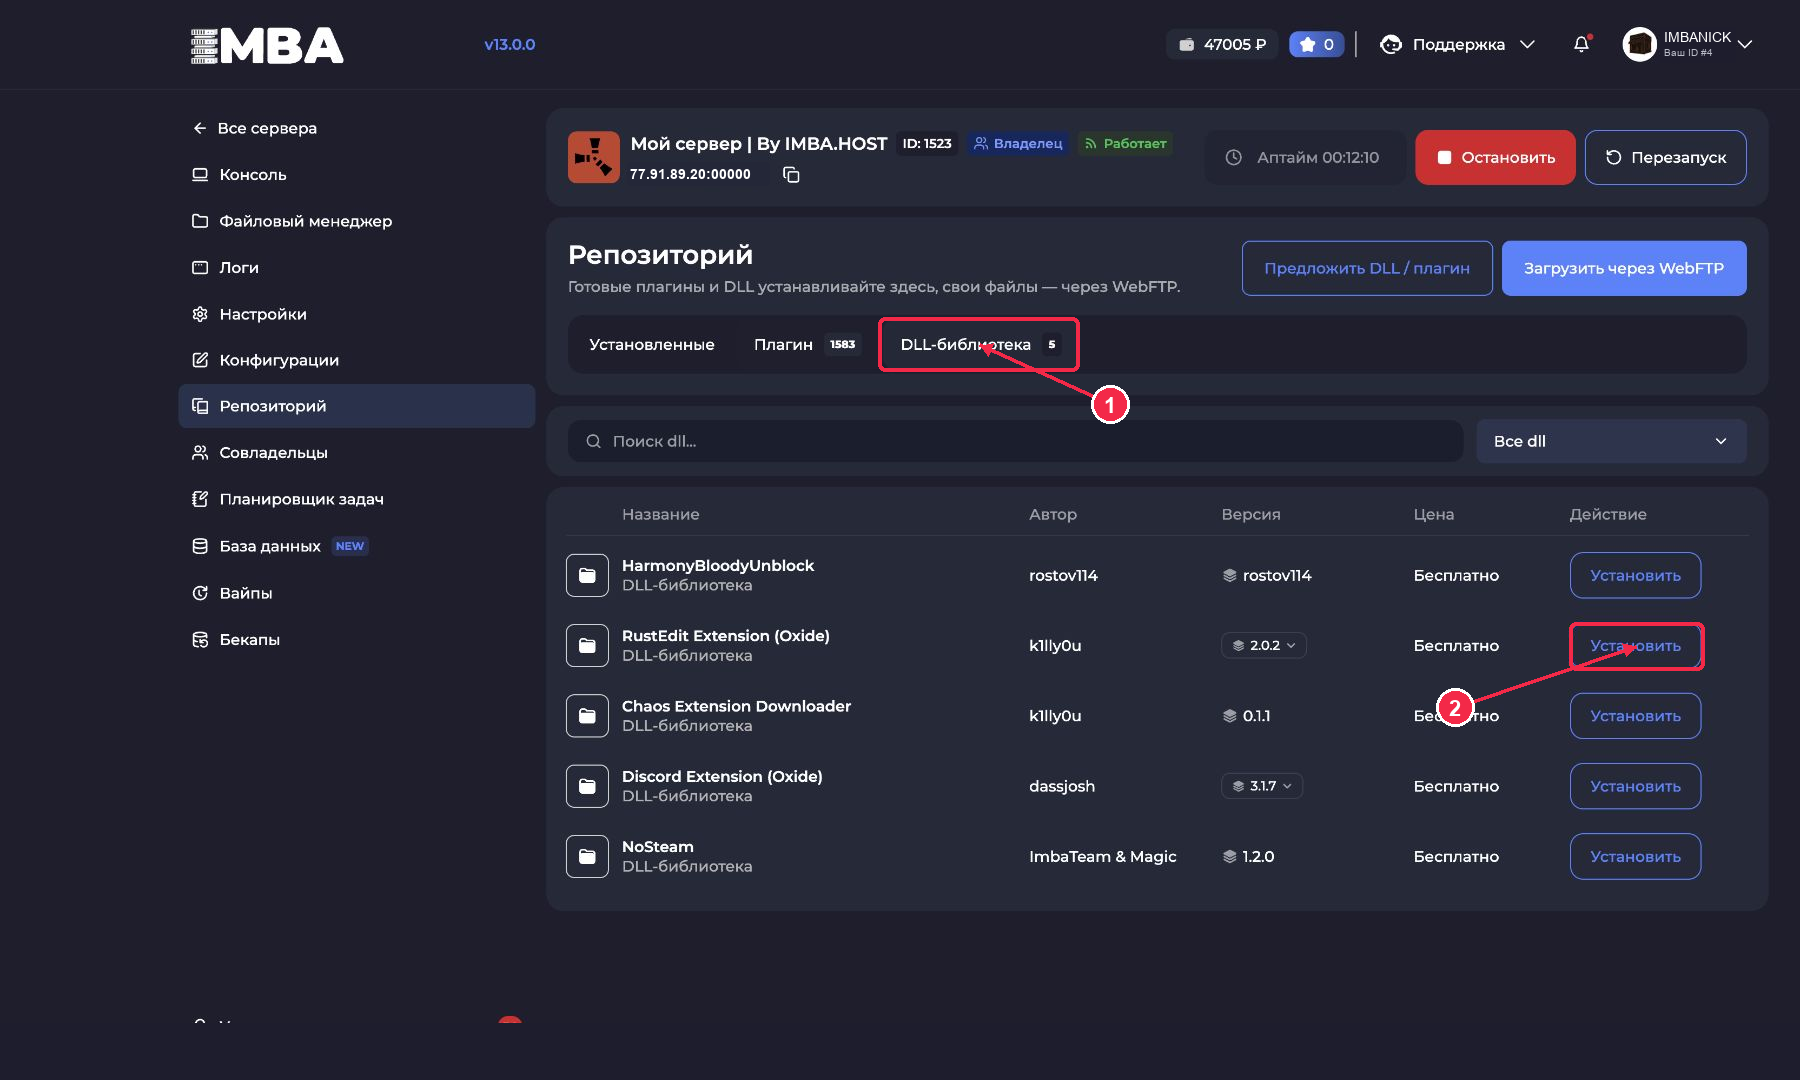Click the Перезапуск button

[1666, 157]
